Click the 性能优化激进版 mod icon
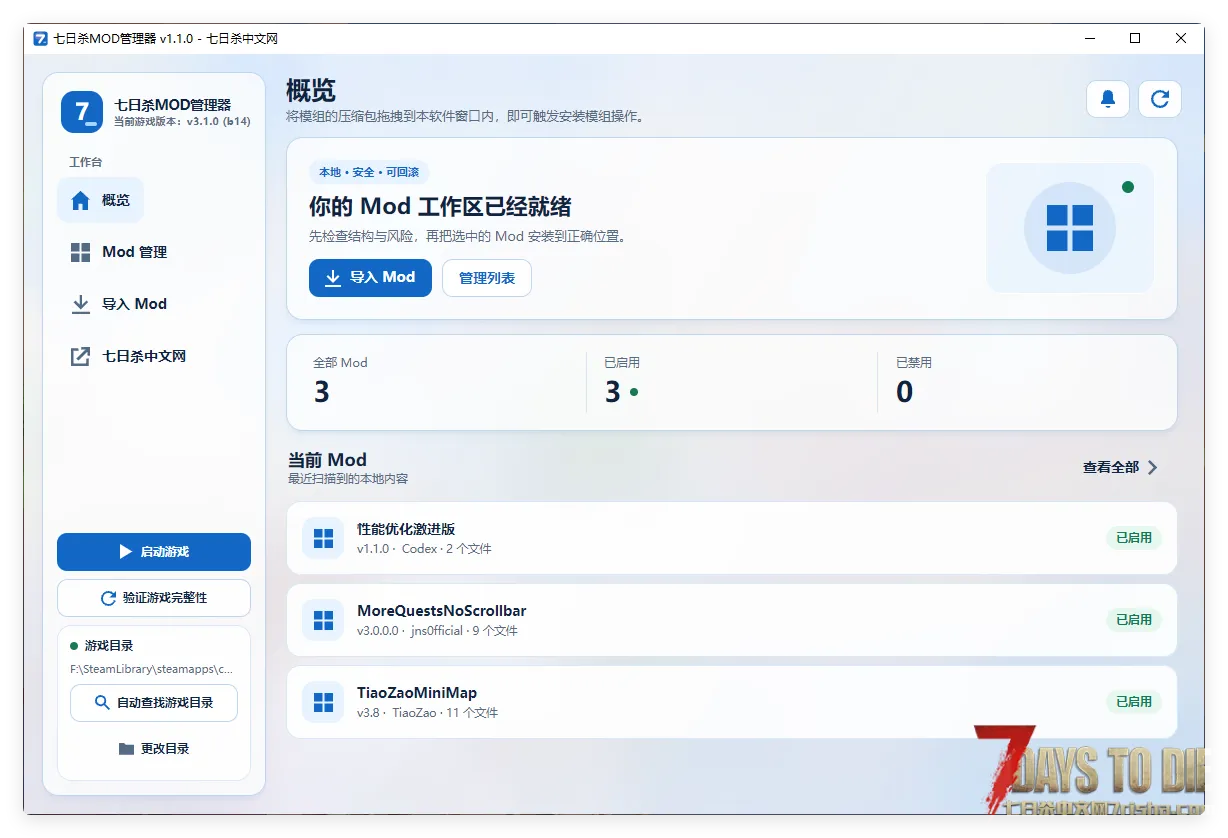This screenshot has width=1228, height=838. (x=323, y=539)
